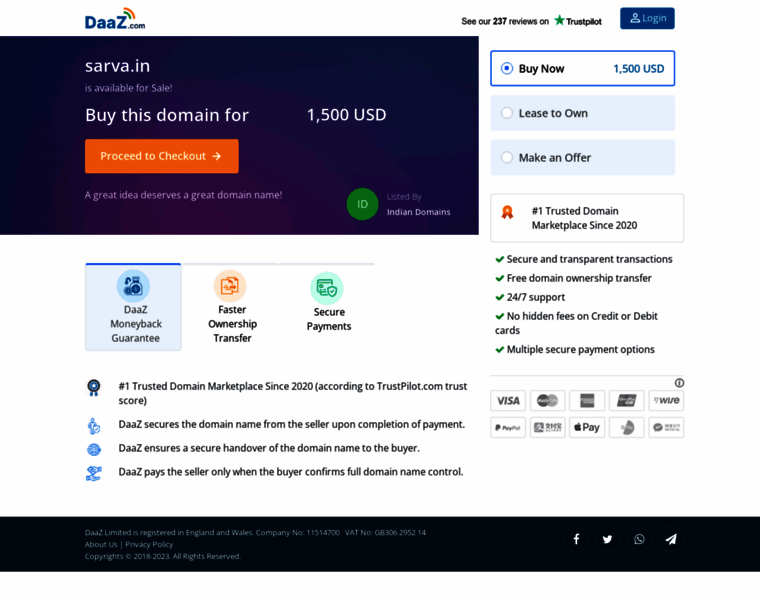Click the moneyback guarantee money bag icon
Viewport: 760px width, 600px height.
[x=133, y=286]
